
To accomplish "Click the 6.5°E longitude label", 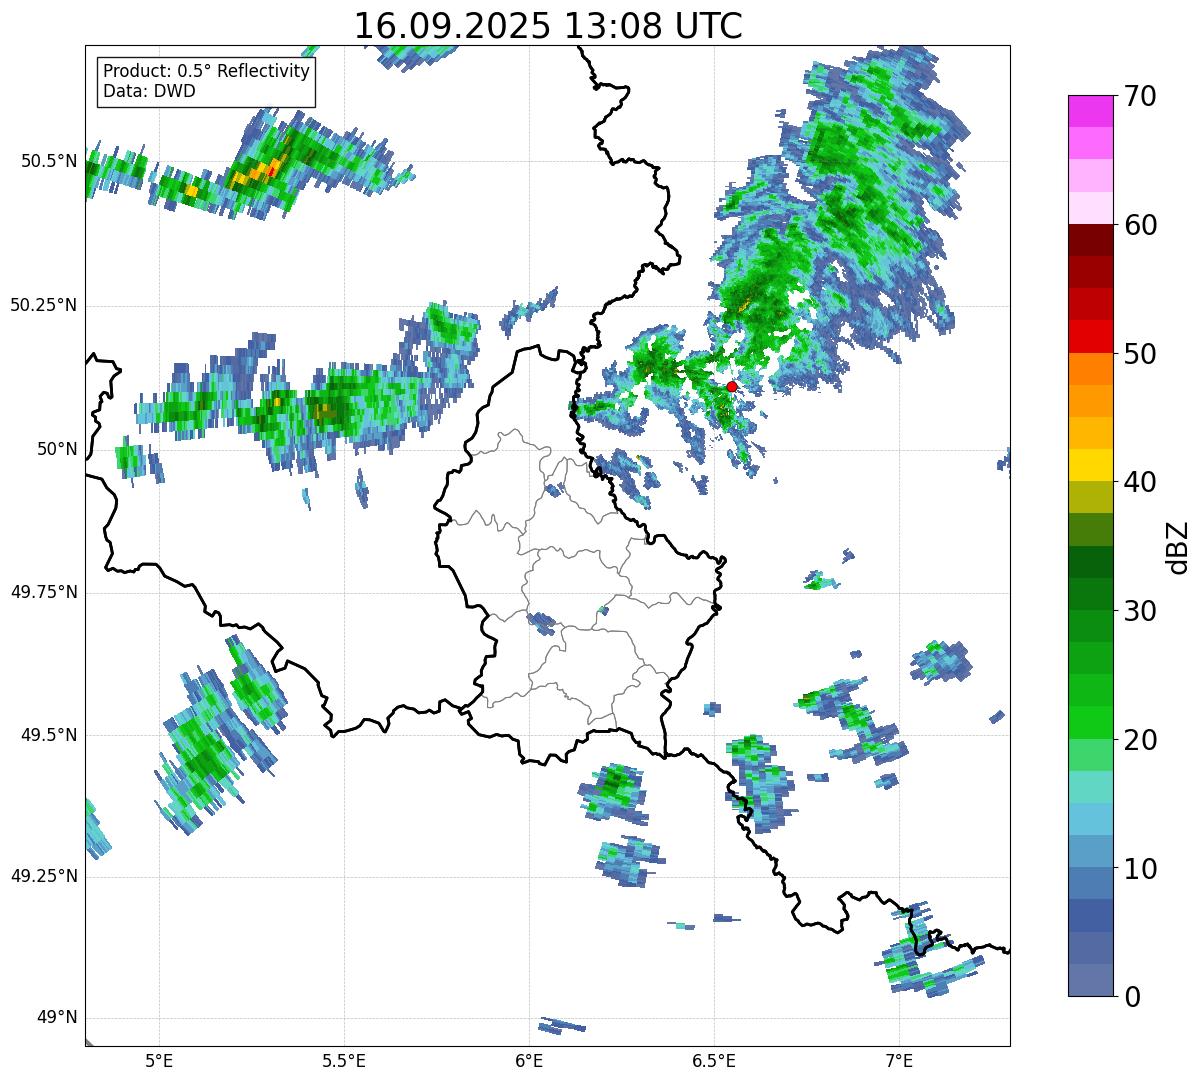I will pyautogui.click(x=714, y=1060).
